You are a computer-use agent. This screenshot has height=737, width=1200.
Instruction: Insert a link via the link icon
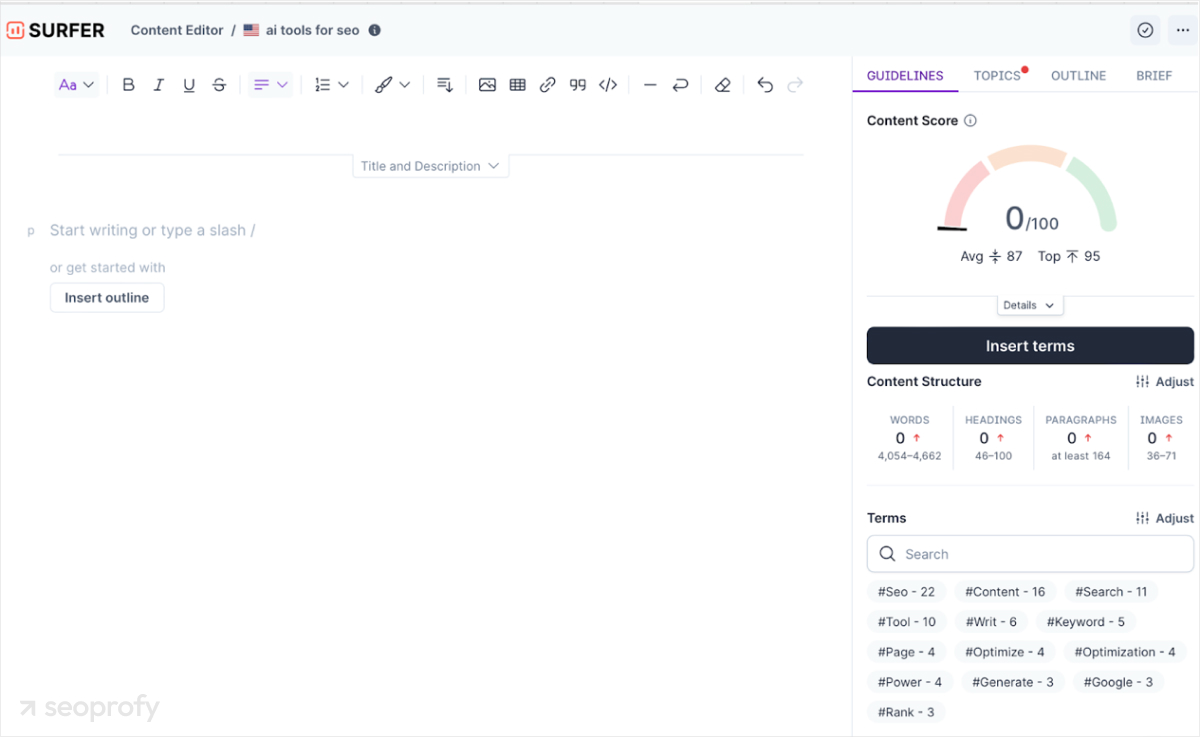(547, 85)
